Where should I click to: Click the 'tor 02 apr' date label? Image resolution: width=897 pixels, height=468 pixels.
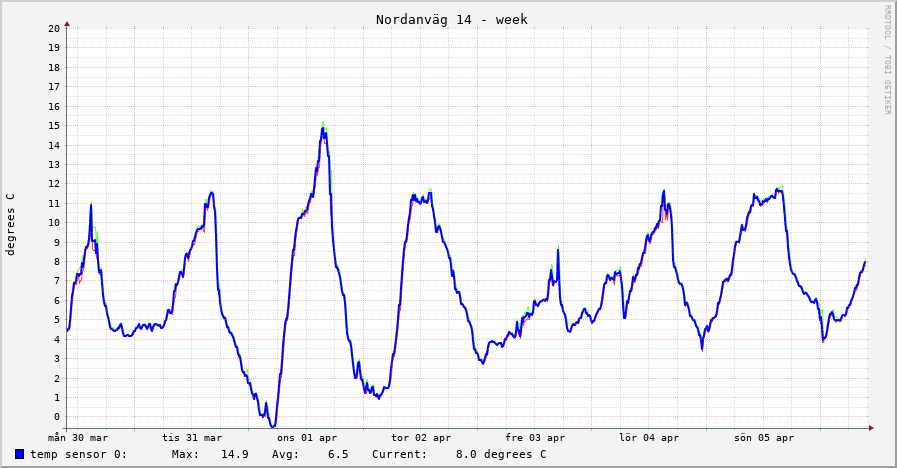pos(421,438)
